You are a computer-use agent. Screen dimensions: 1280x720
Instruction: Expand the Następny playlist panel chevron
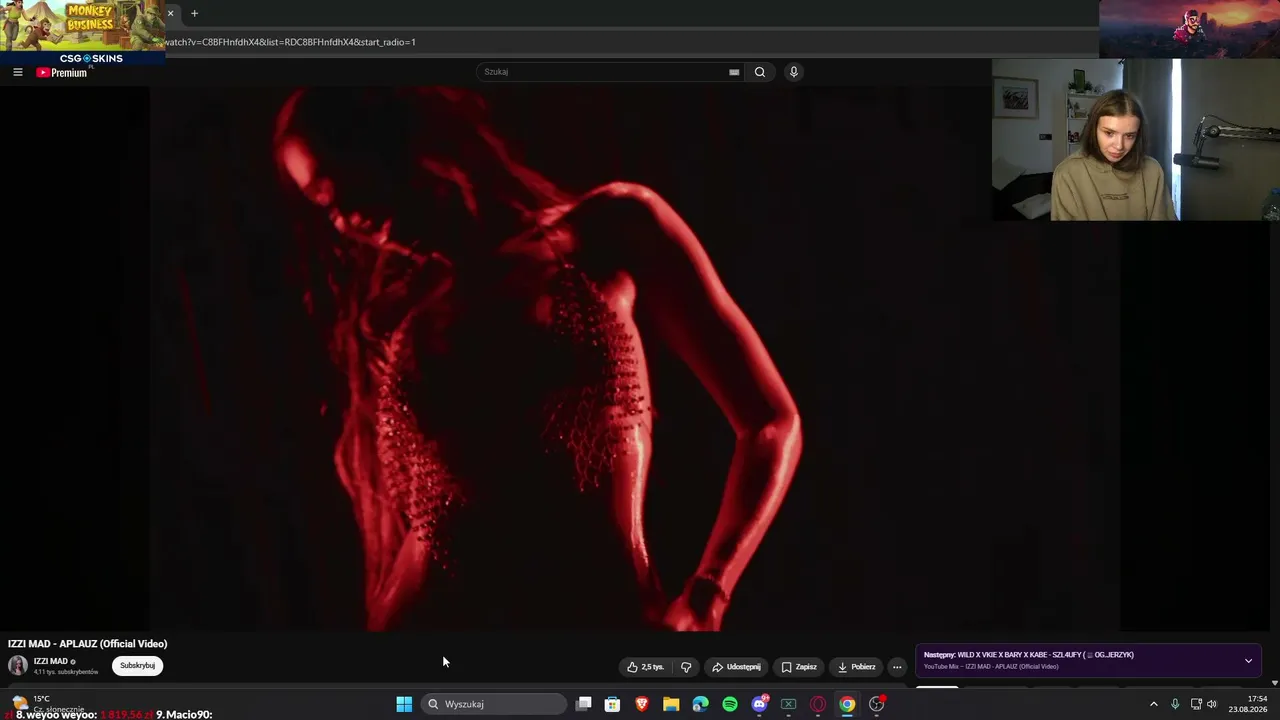1248,661
